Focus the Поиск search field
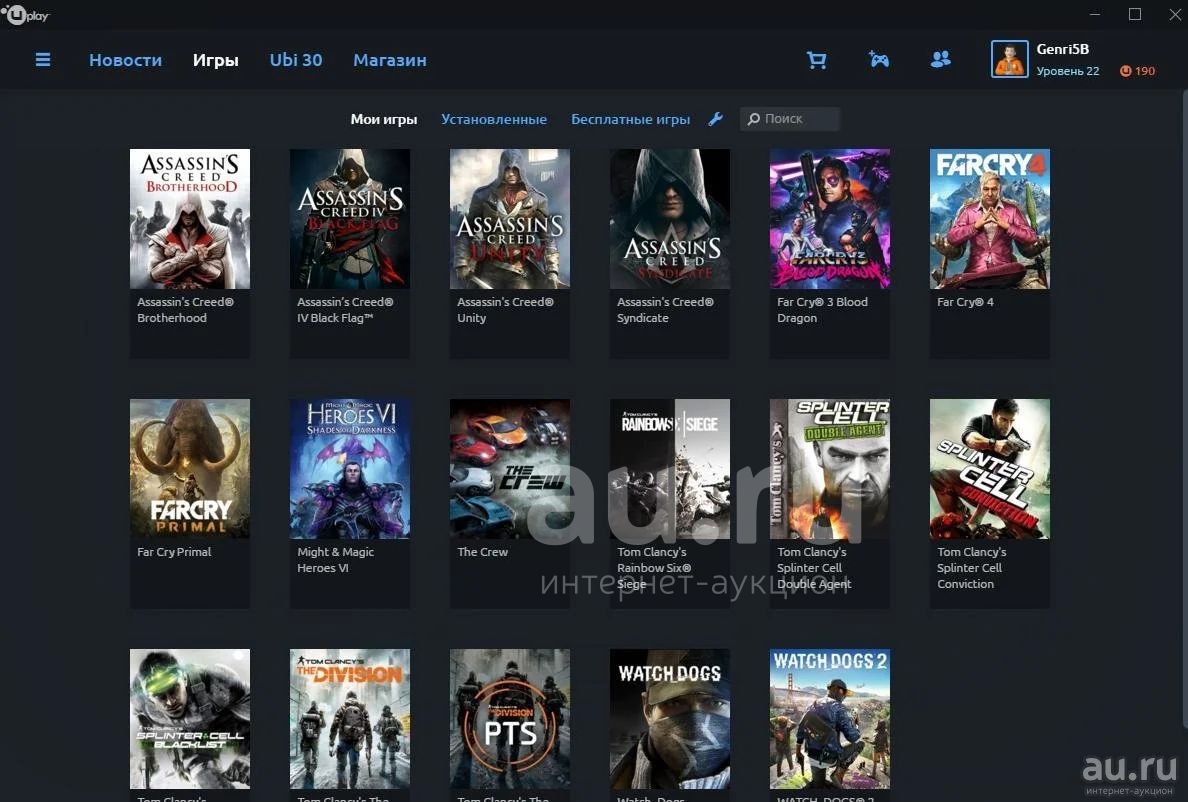 point(790,119)
